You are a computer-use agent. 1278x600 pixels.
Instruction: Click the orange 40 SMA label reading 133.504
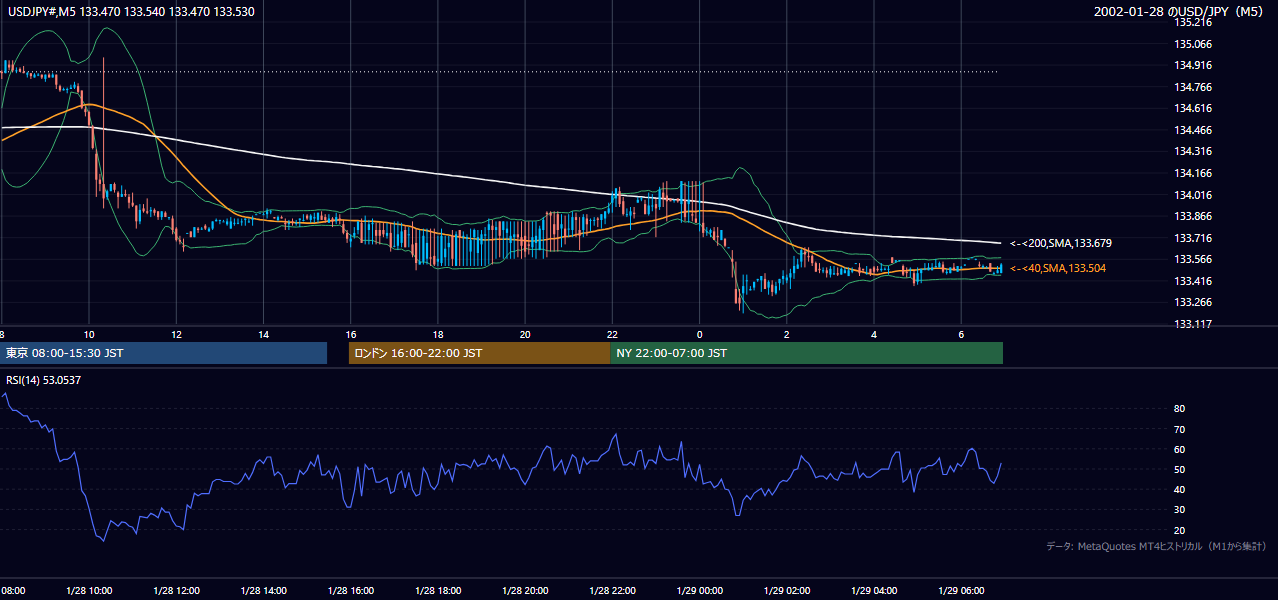[x=1058, y=268]
